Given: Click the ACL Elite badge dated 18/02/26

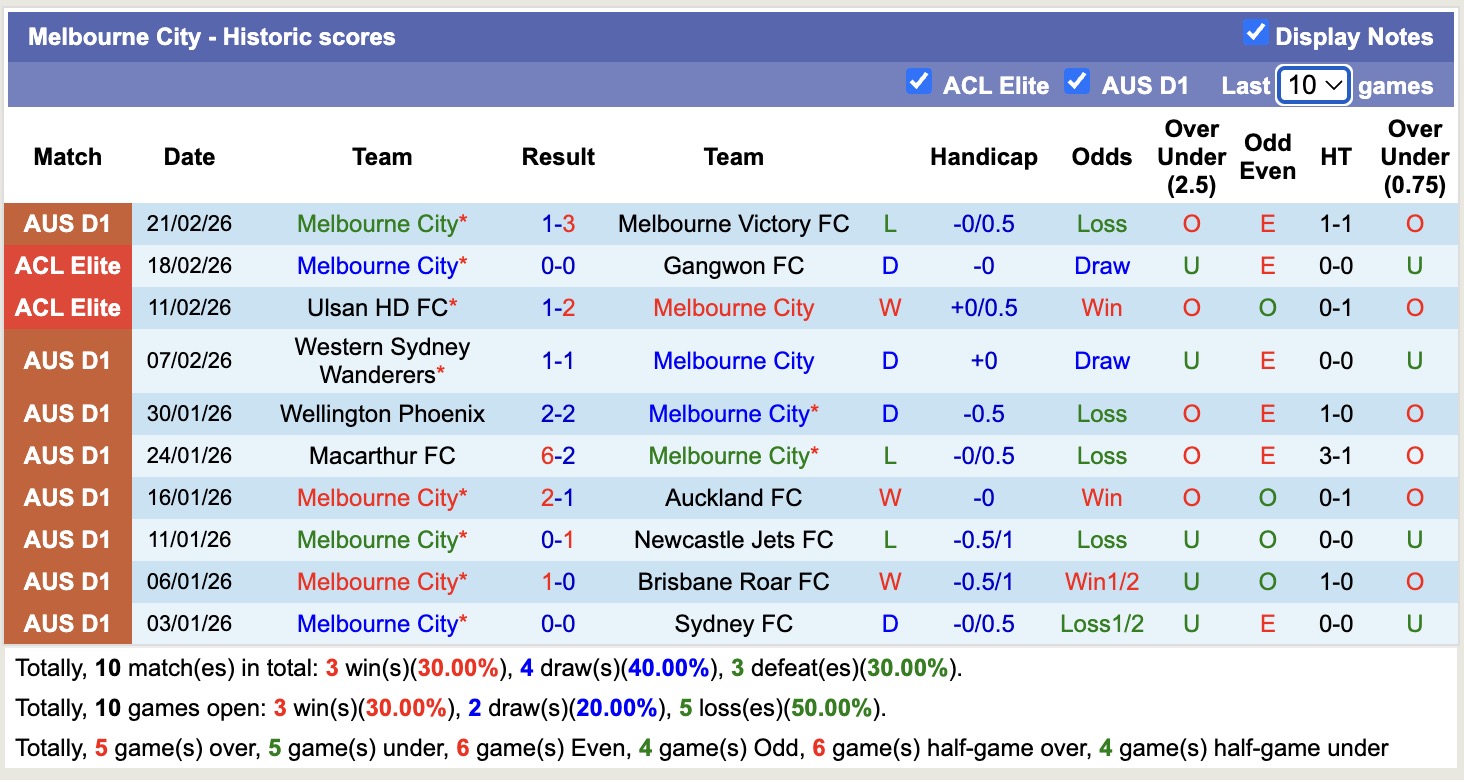Looking at the screenshot, I should (x=67, y=266).
